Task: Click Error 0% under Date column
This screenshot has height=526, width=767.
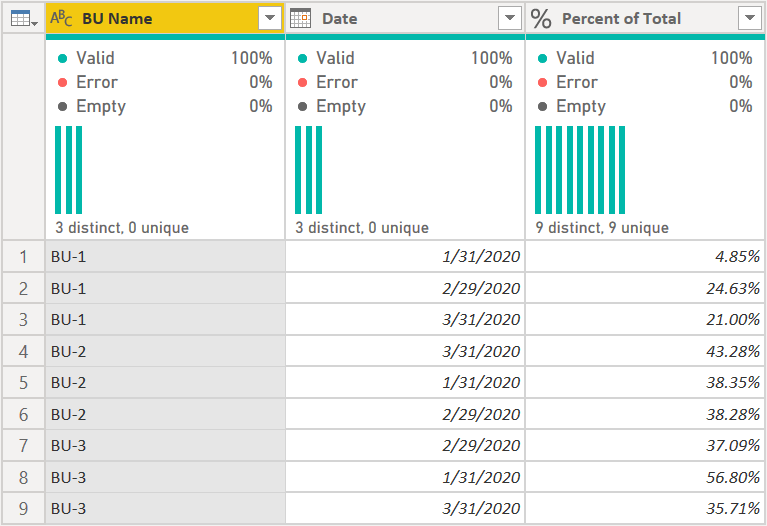Action: [x=405, y=82]
